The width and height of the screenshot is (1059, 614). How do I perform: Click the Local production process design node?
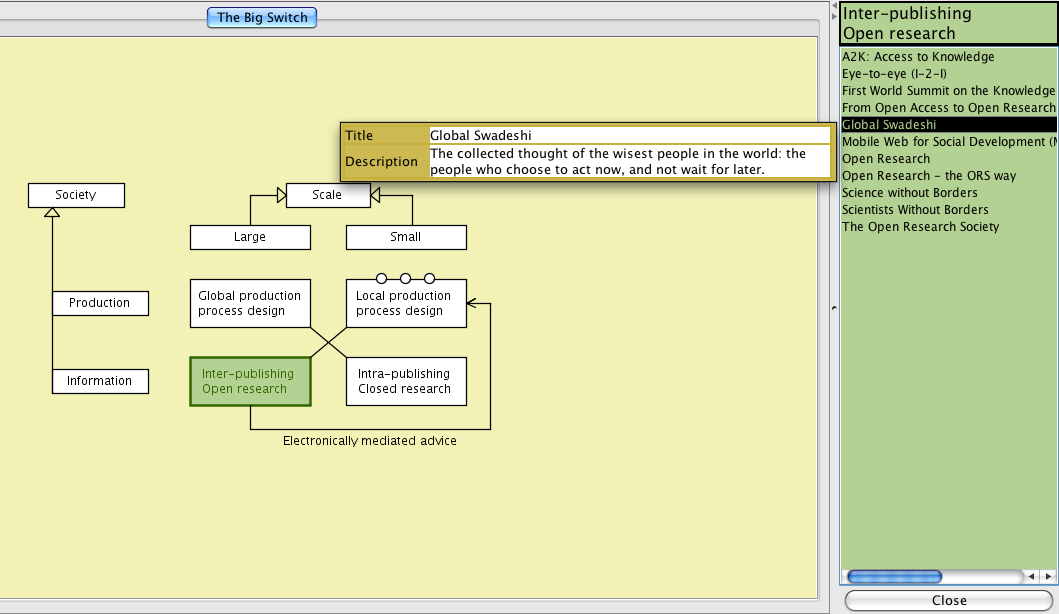[x=405, y=304]
